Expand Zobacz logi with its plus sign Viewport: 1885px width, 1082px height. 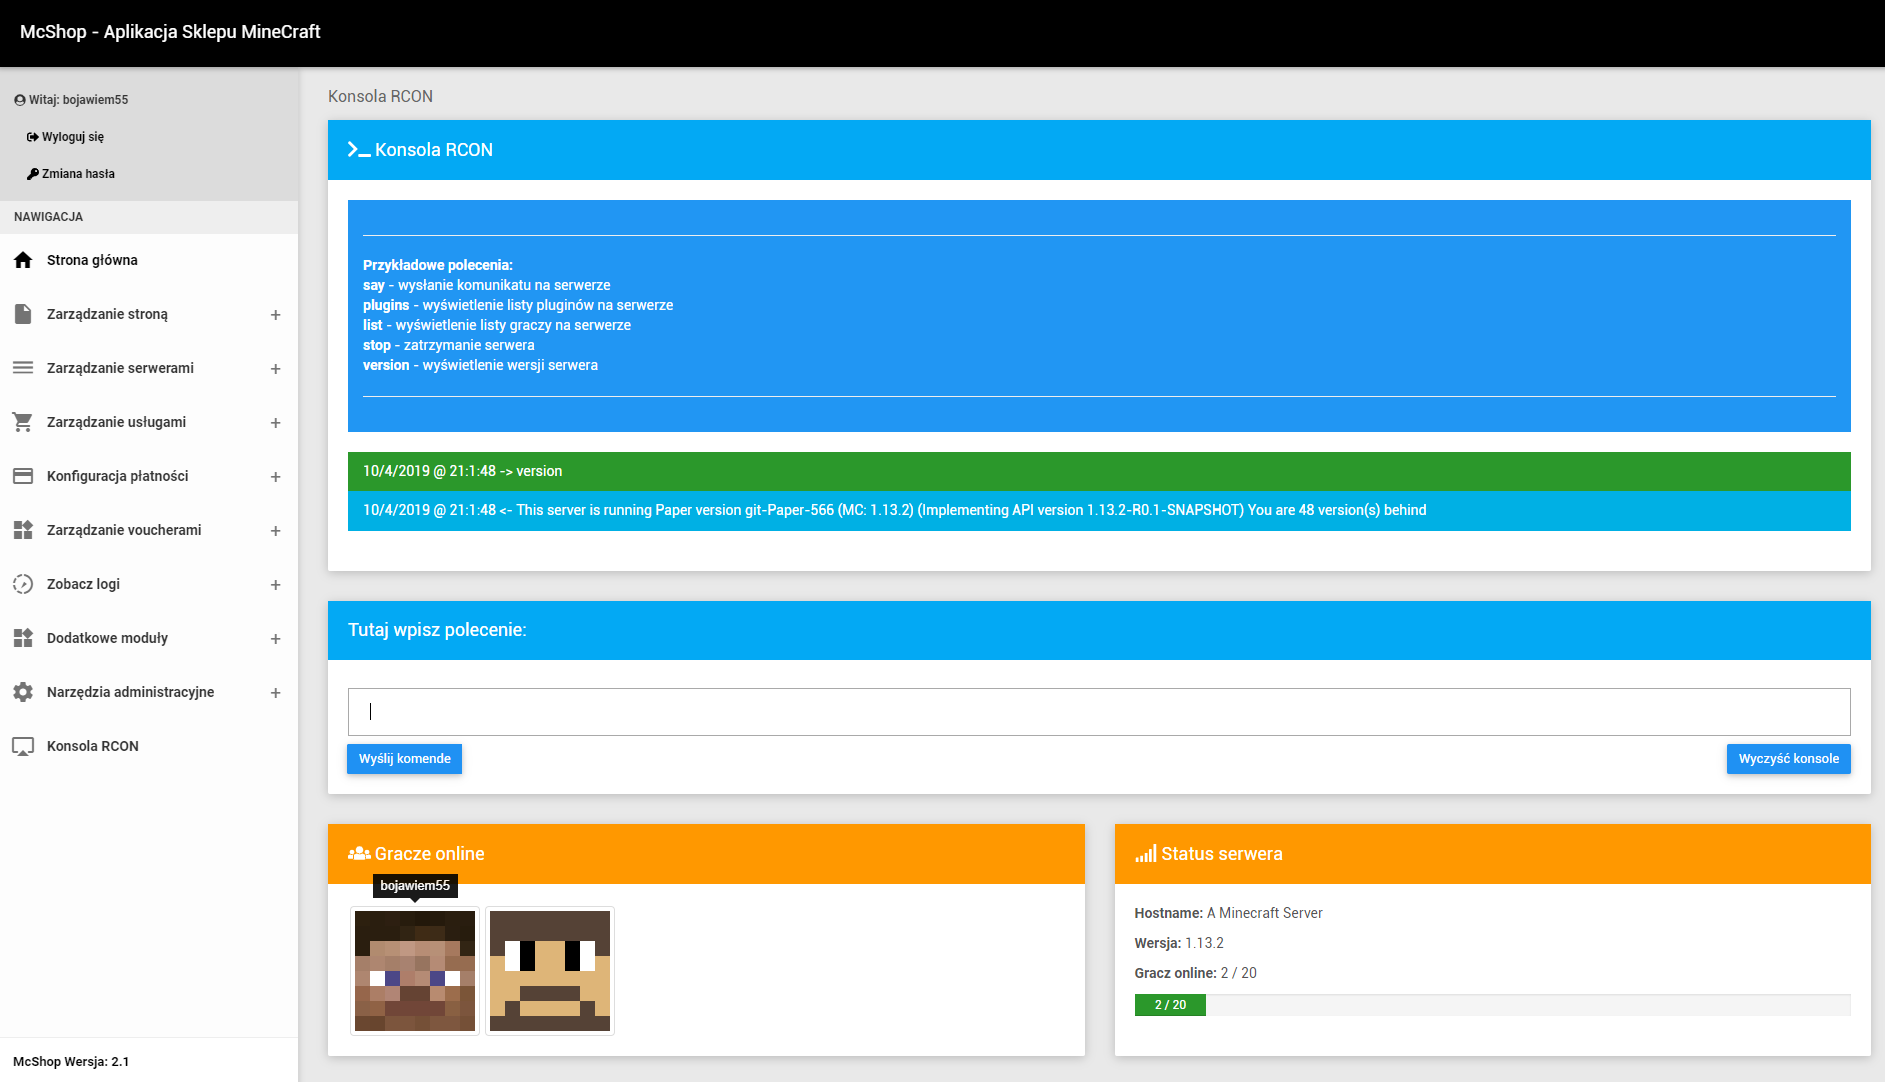[x=275, y=585]
